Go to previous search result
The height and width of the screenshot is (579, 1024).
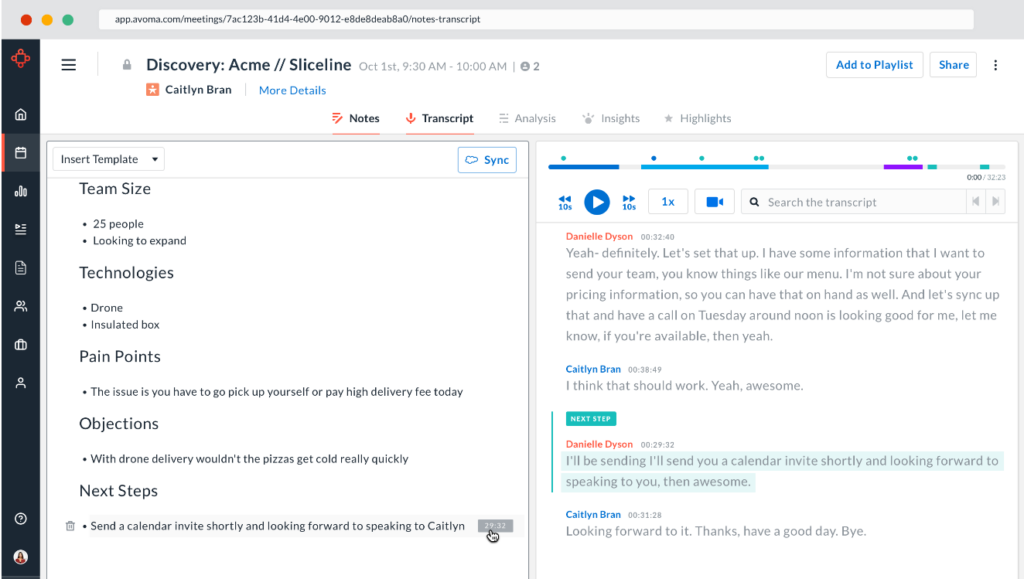point(975,202)
